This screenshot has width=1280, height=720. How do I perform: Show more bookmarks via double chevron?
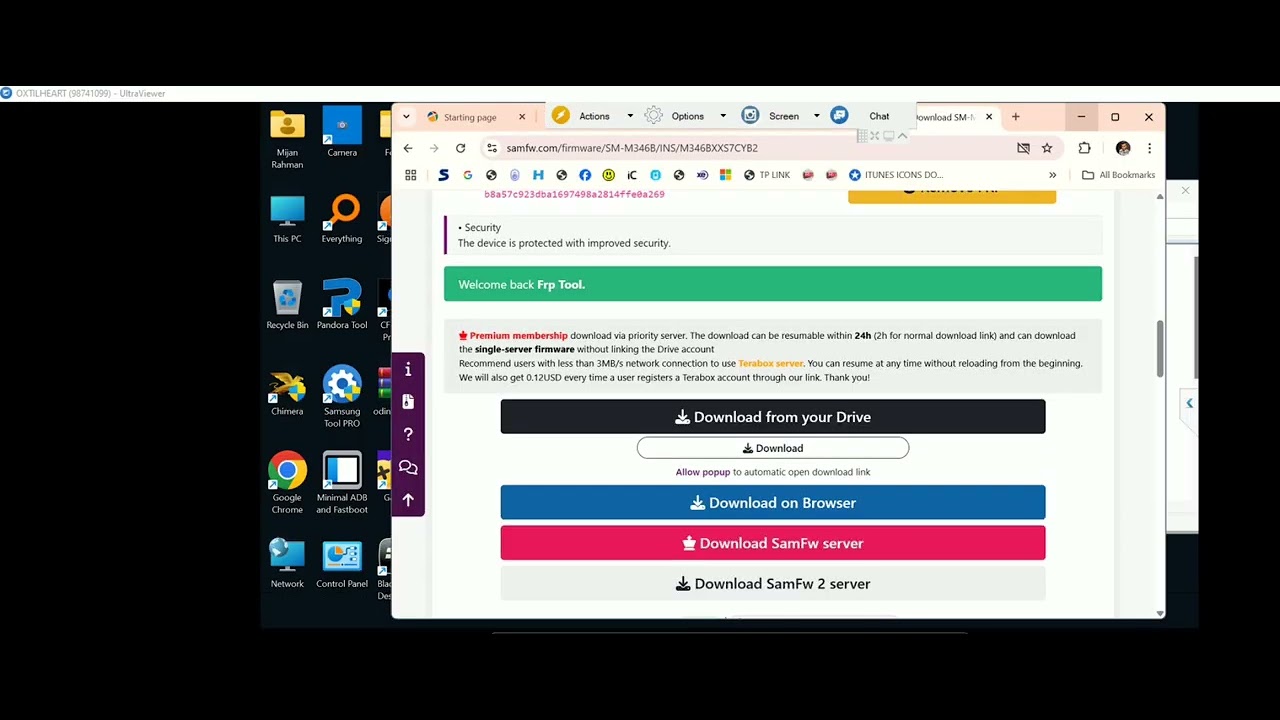[1052, 175]
